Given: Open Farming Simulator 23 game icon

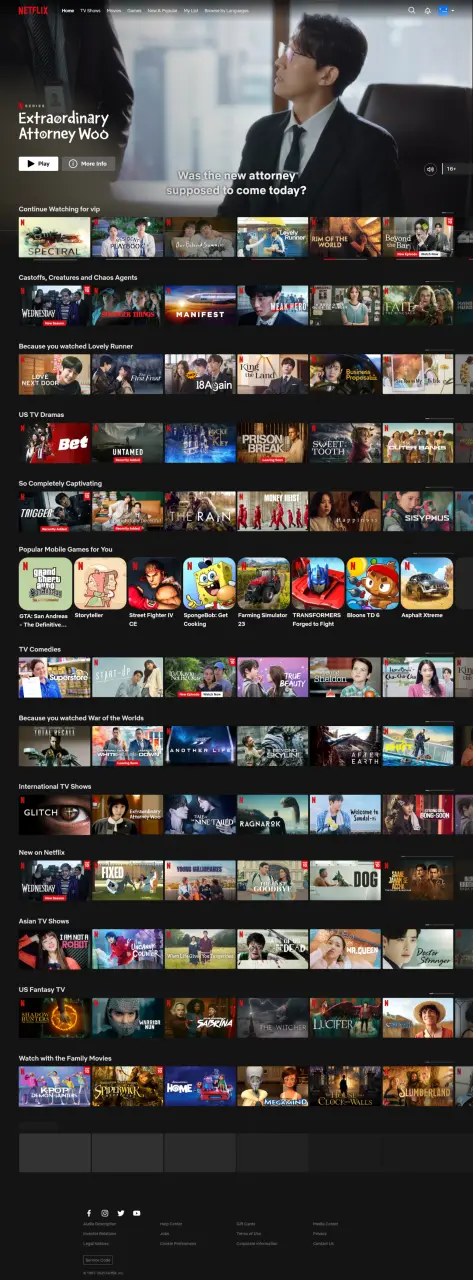Looking at the screenshot, I should 263,584.
